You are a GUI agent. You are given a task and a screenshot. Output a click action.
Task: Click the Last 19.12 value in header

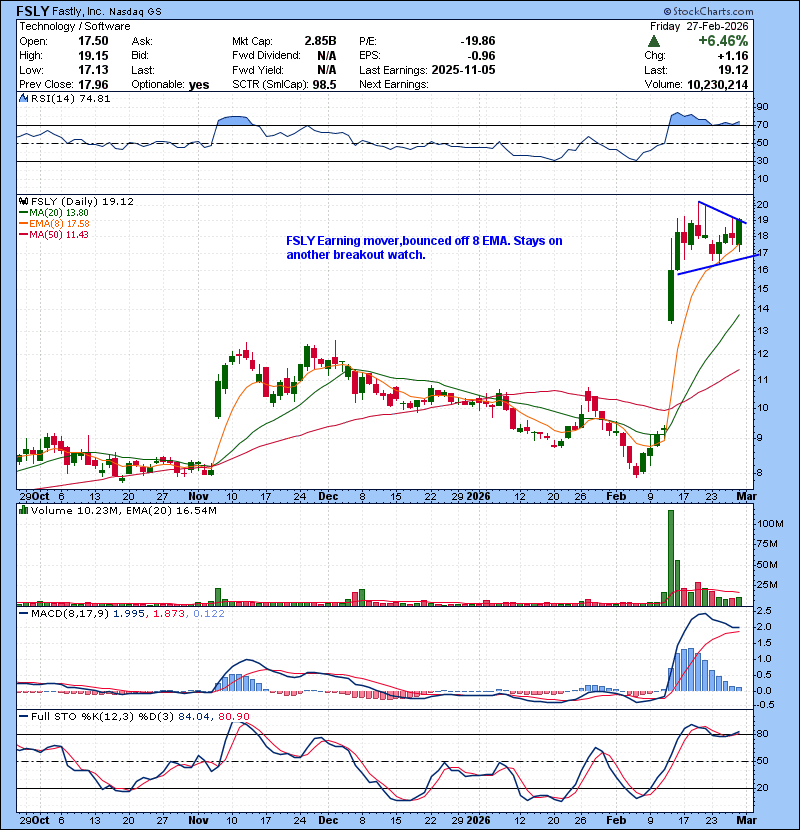pyautogui.click(x=733, y=70)
